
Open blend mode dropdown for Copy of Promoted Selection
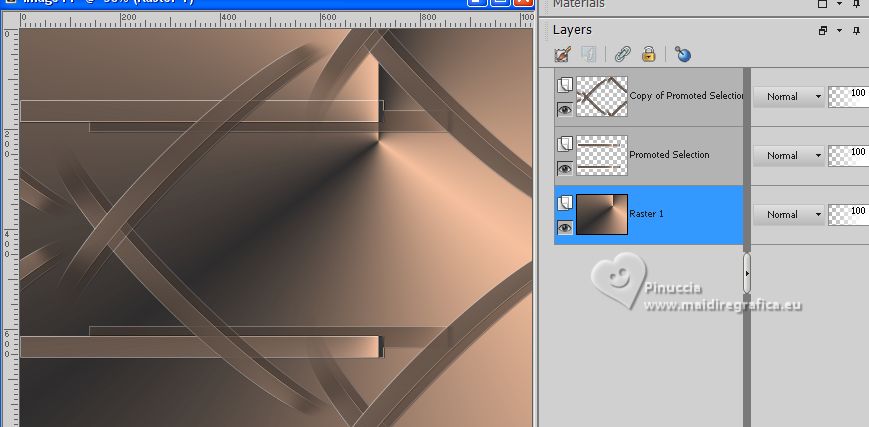point(789,96)
